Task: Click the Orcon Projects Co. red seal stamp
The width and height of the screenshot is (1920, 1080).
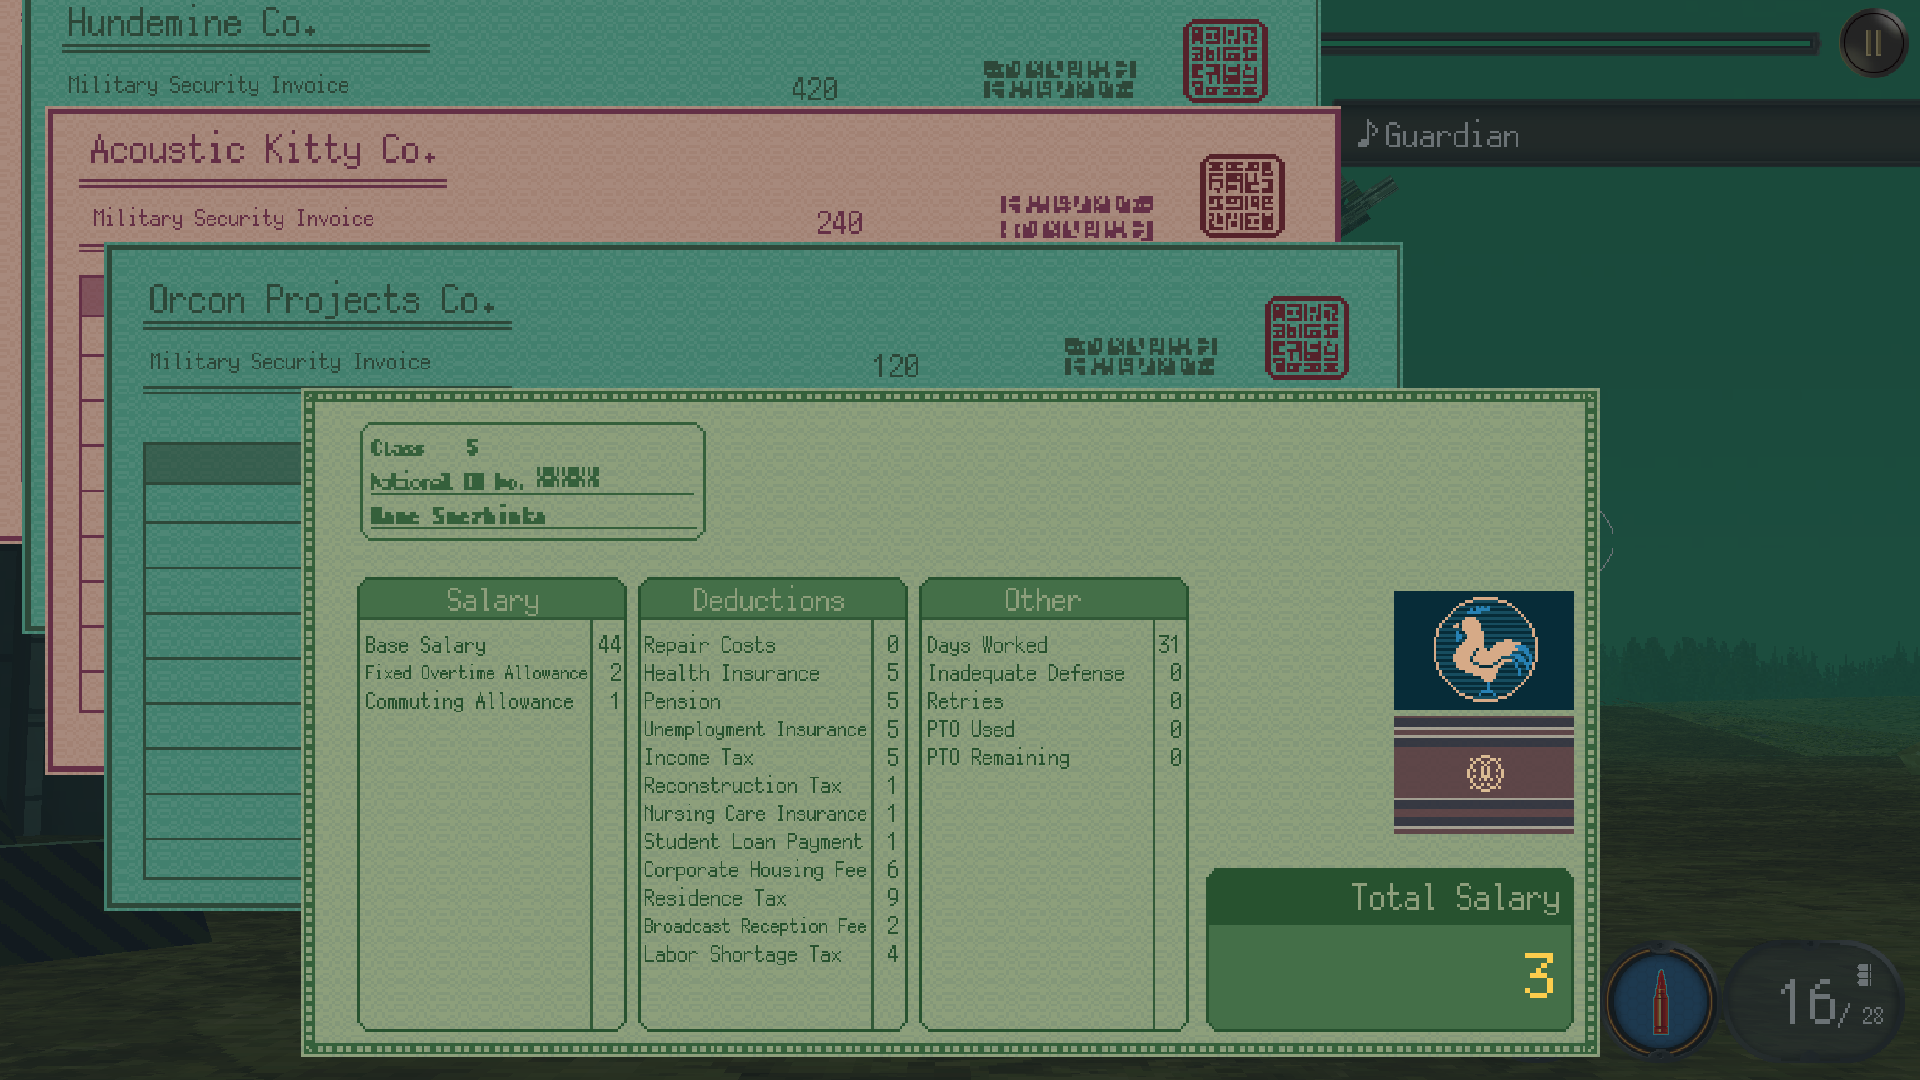Action: pos(1306,338)
